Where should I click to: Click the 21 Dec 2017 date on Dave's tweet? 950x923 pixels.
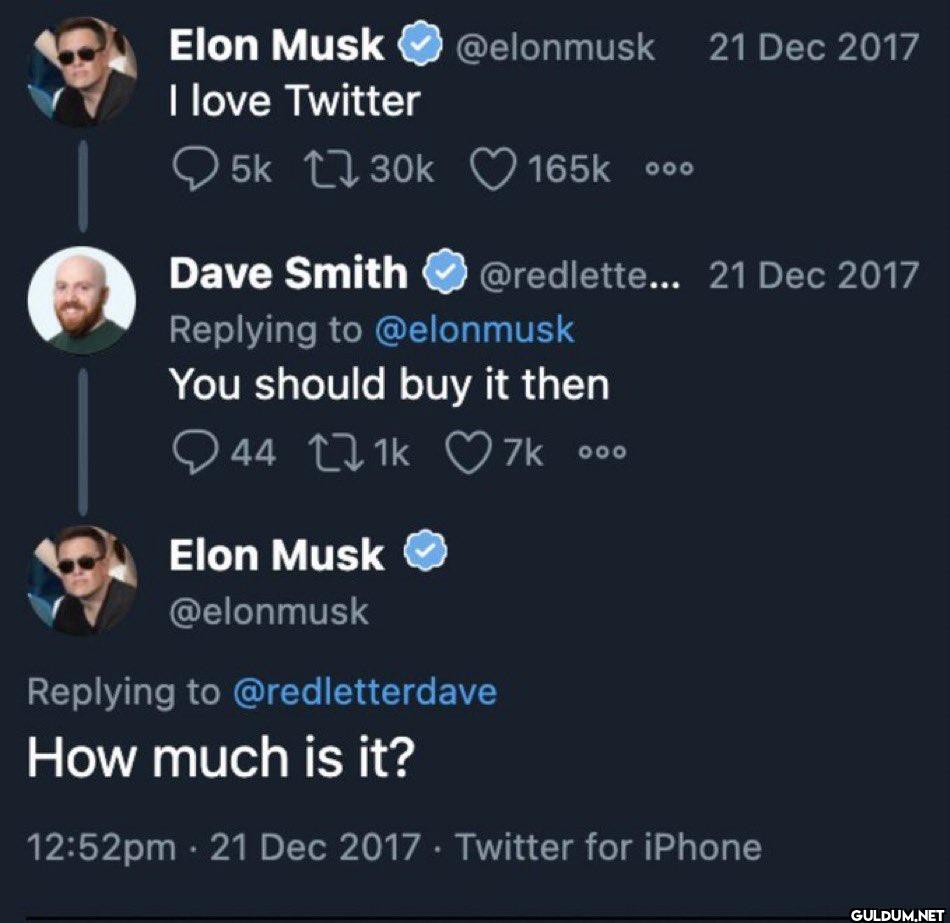click(x=814, y=276)
